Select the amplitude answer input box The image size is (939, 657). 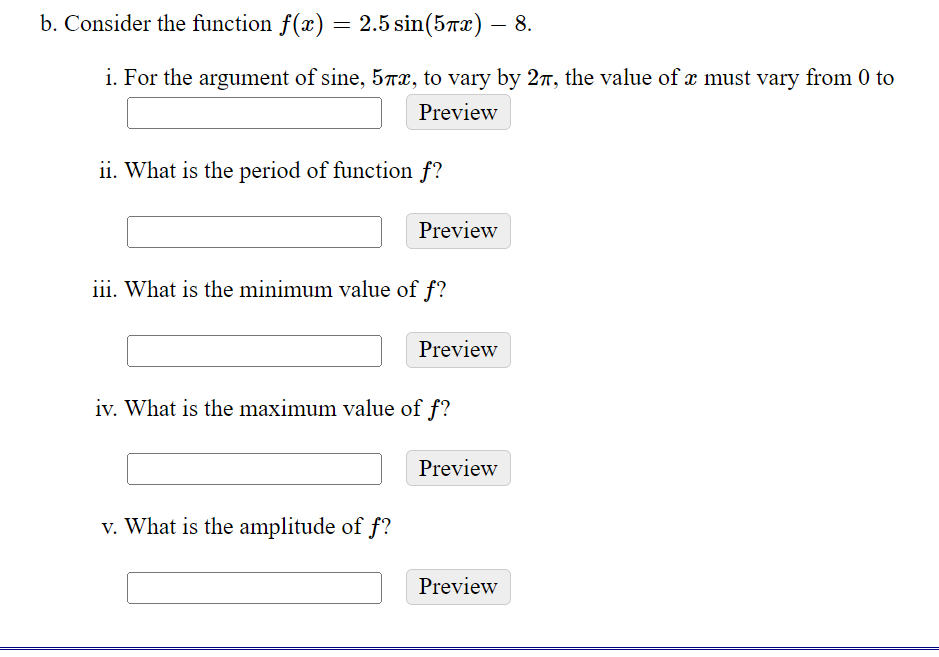[x=253, y=587]
